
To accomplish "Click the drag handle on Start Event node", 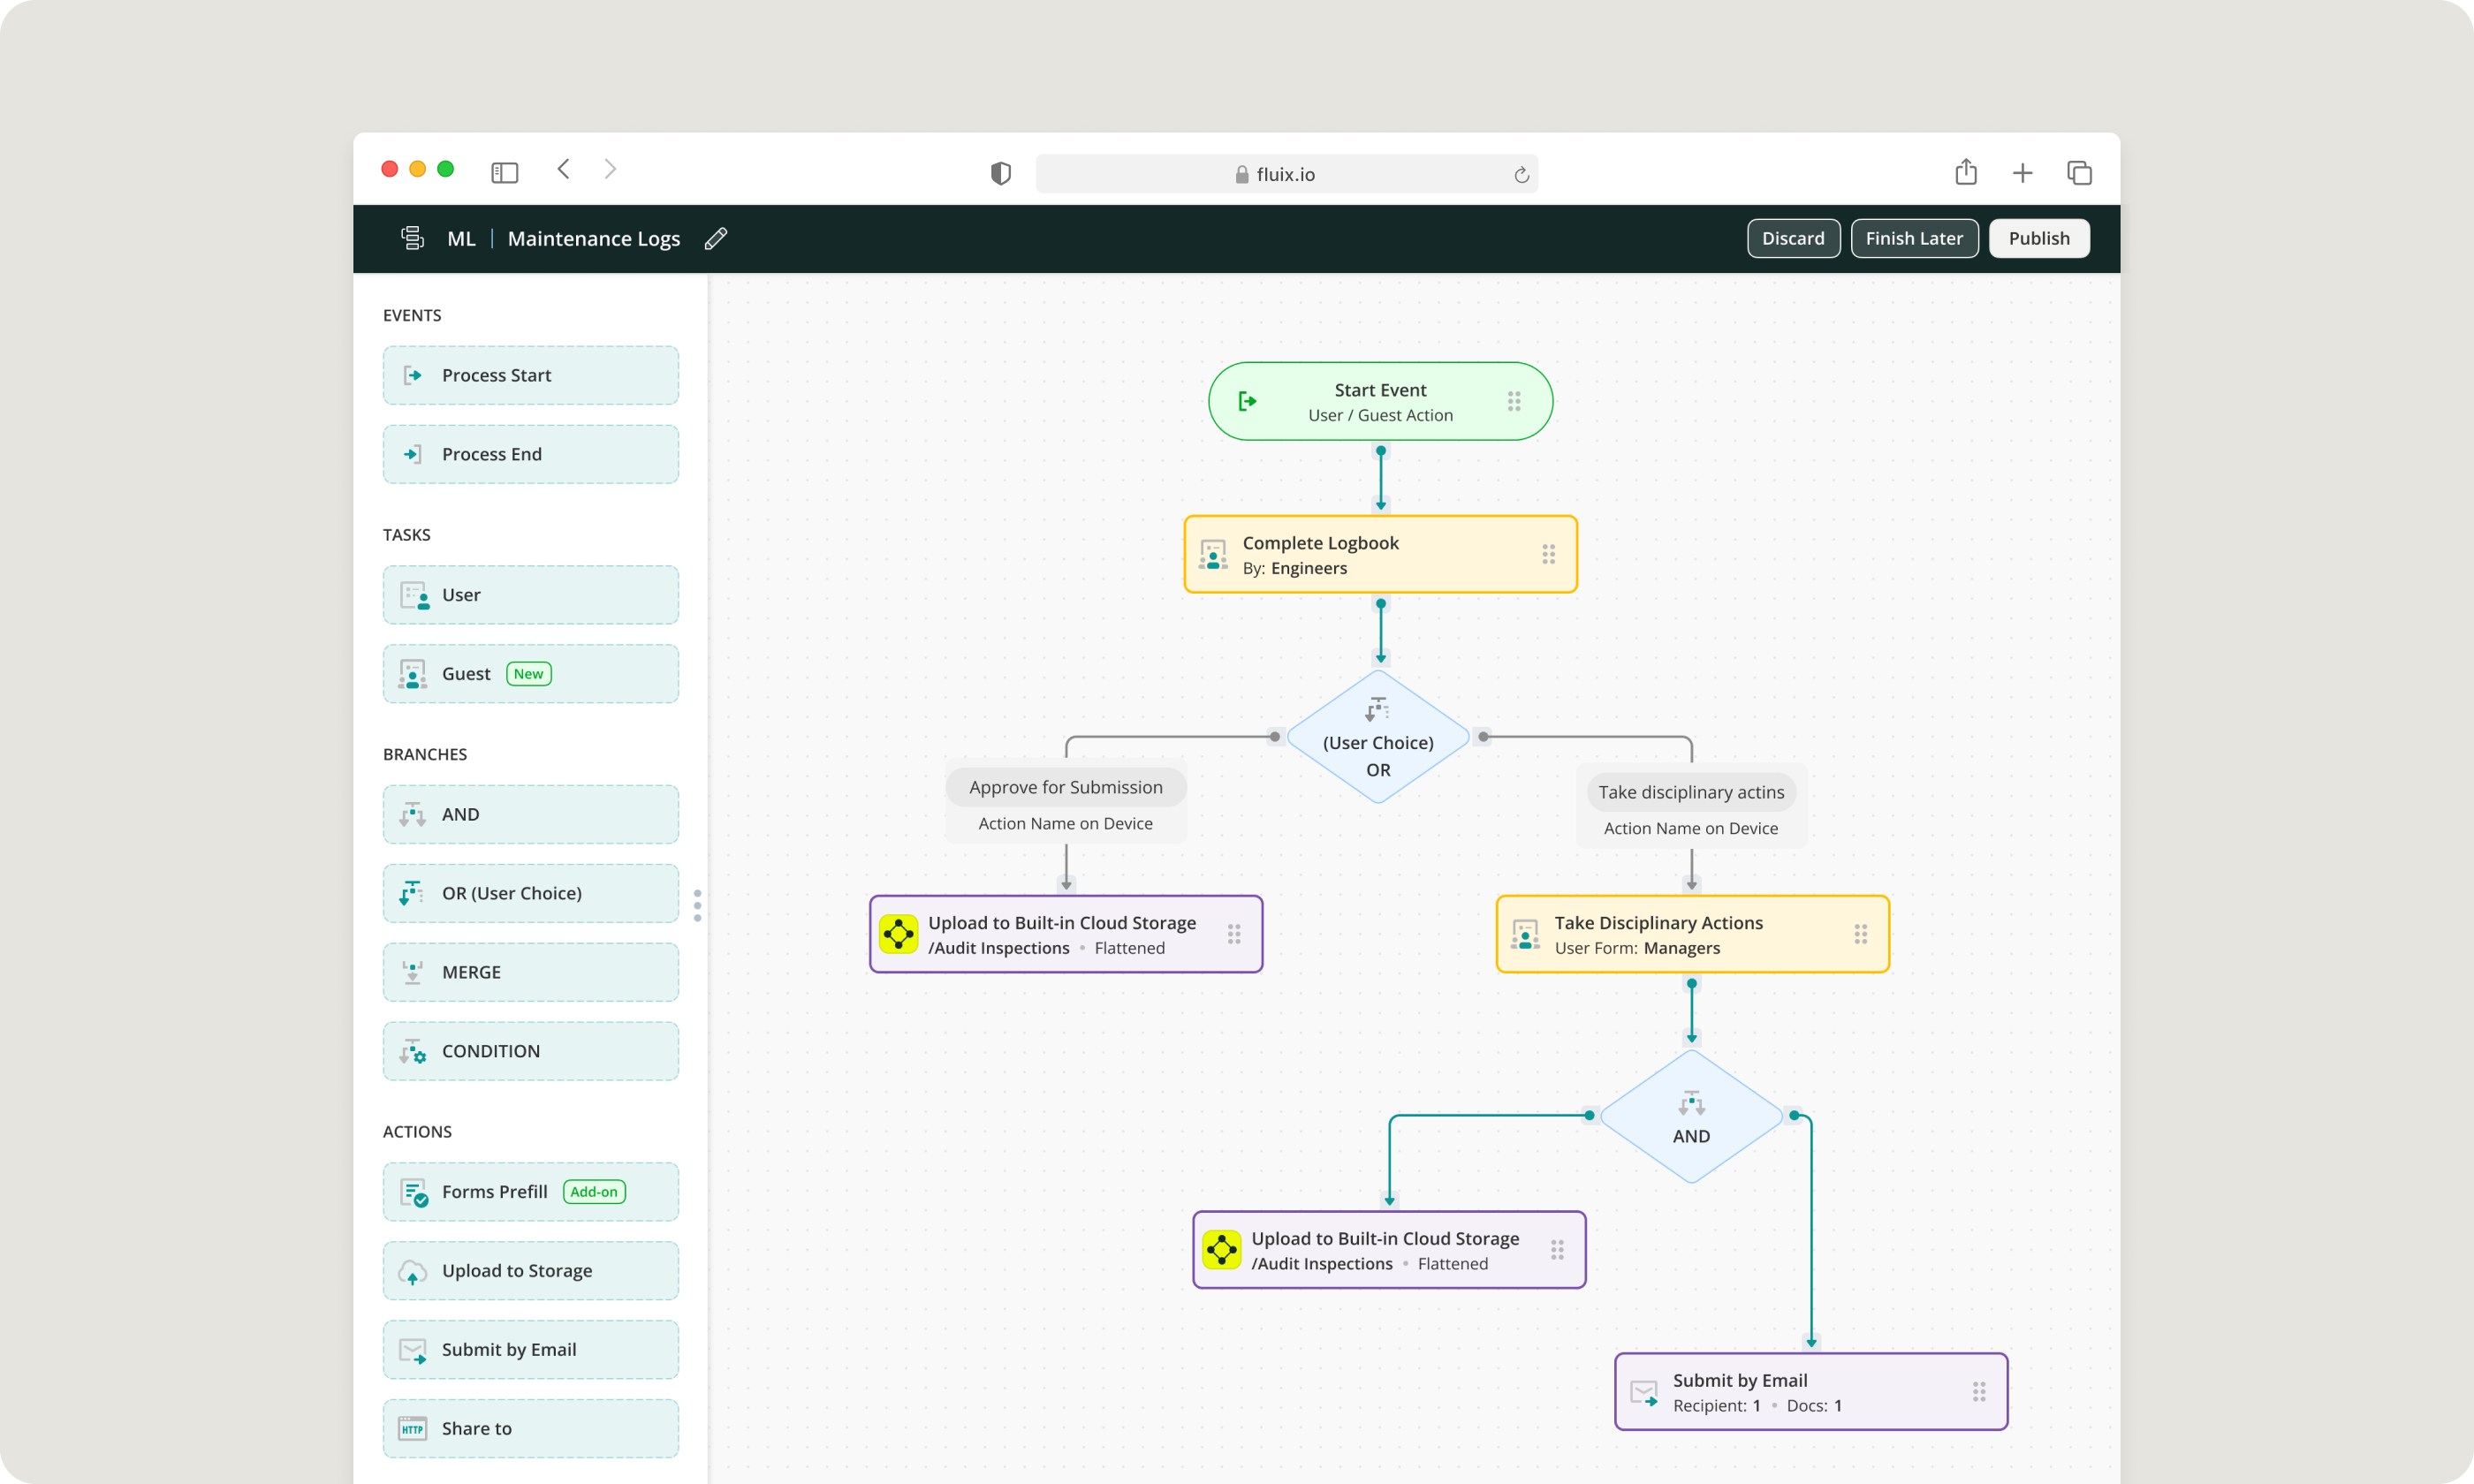I will 1514,401.
